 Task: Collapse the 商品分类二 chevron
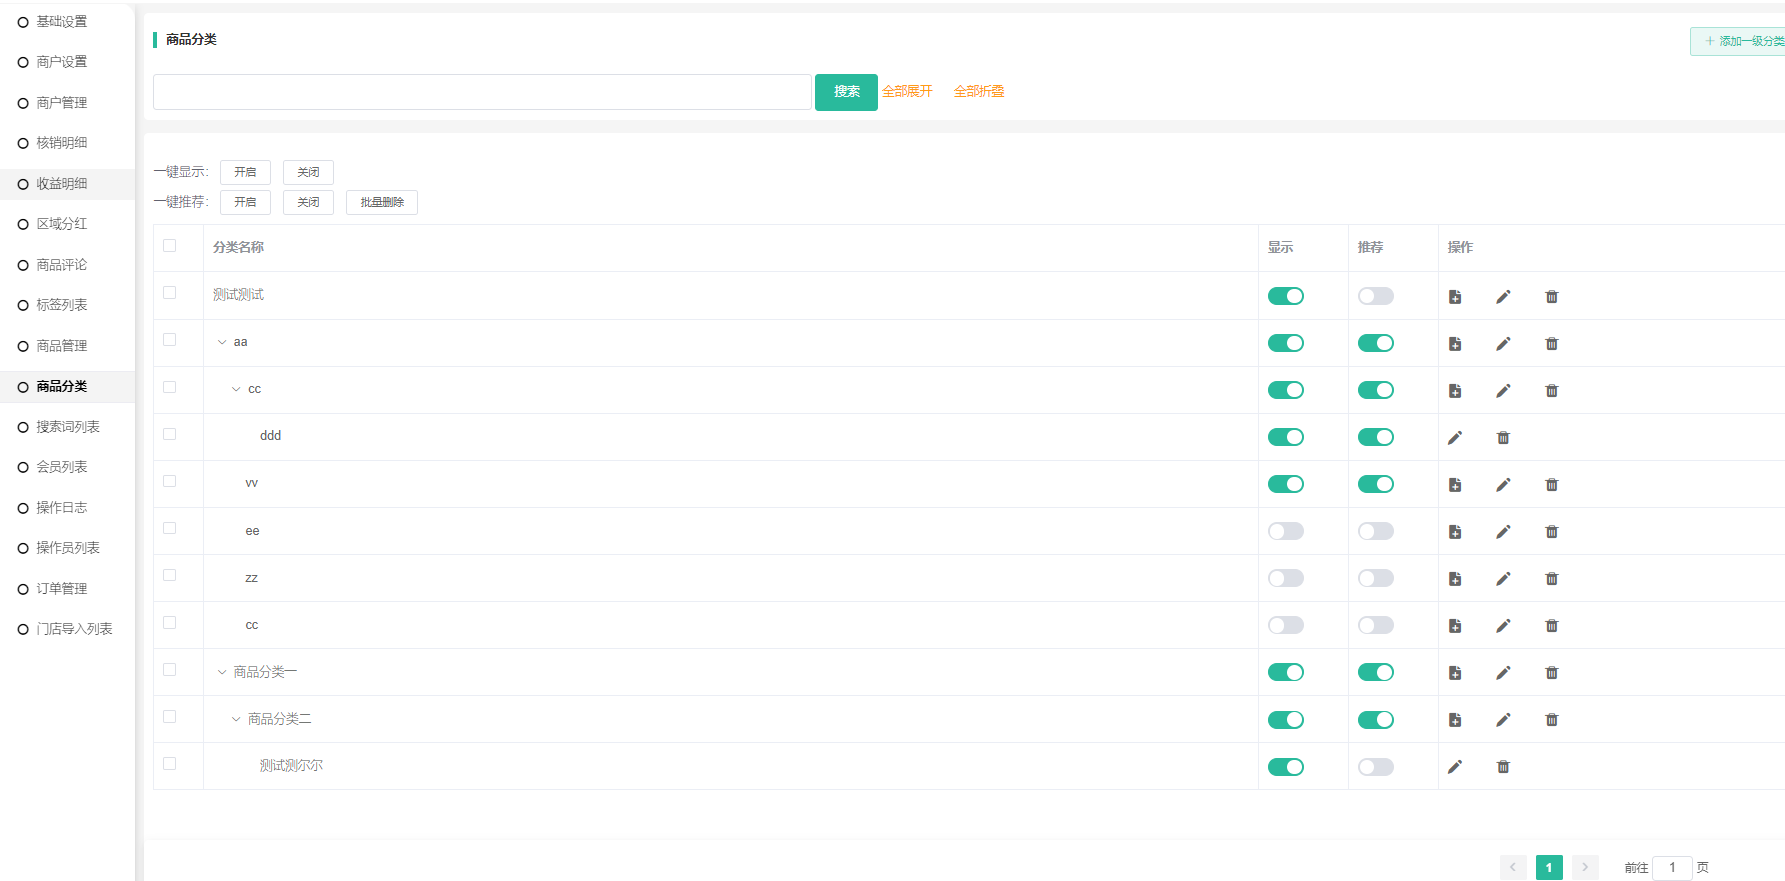point(236,719)
